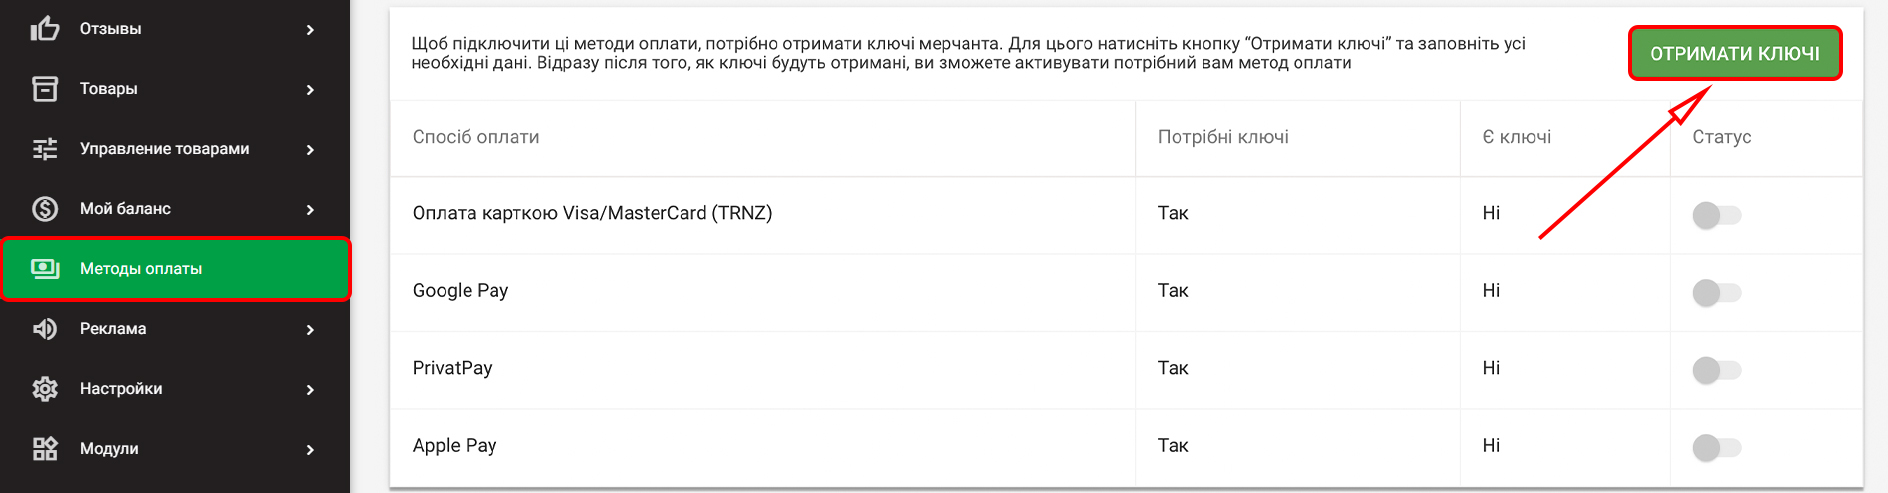Expand the Товары submenu arrow

310,90
